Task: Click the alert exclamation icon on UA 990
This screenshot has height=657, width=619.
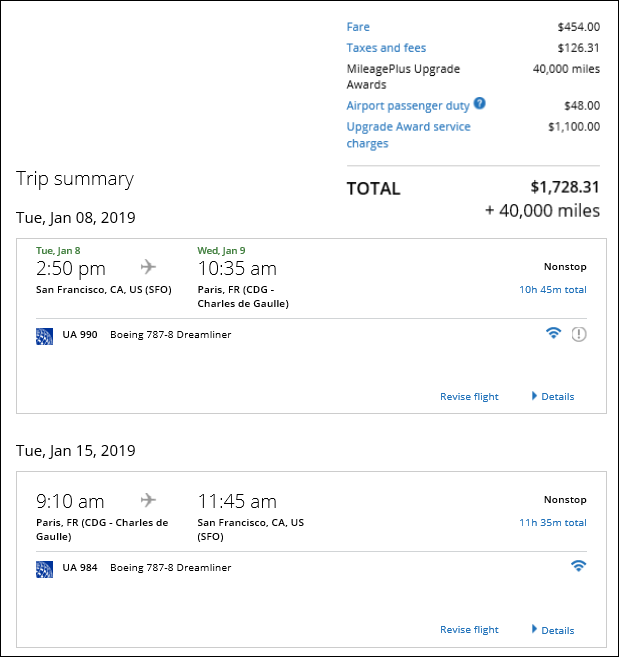Action: click(x=579, y=334)
